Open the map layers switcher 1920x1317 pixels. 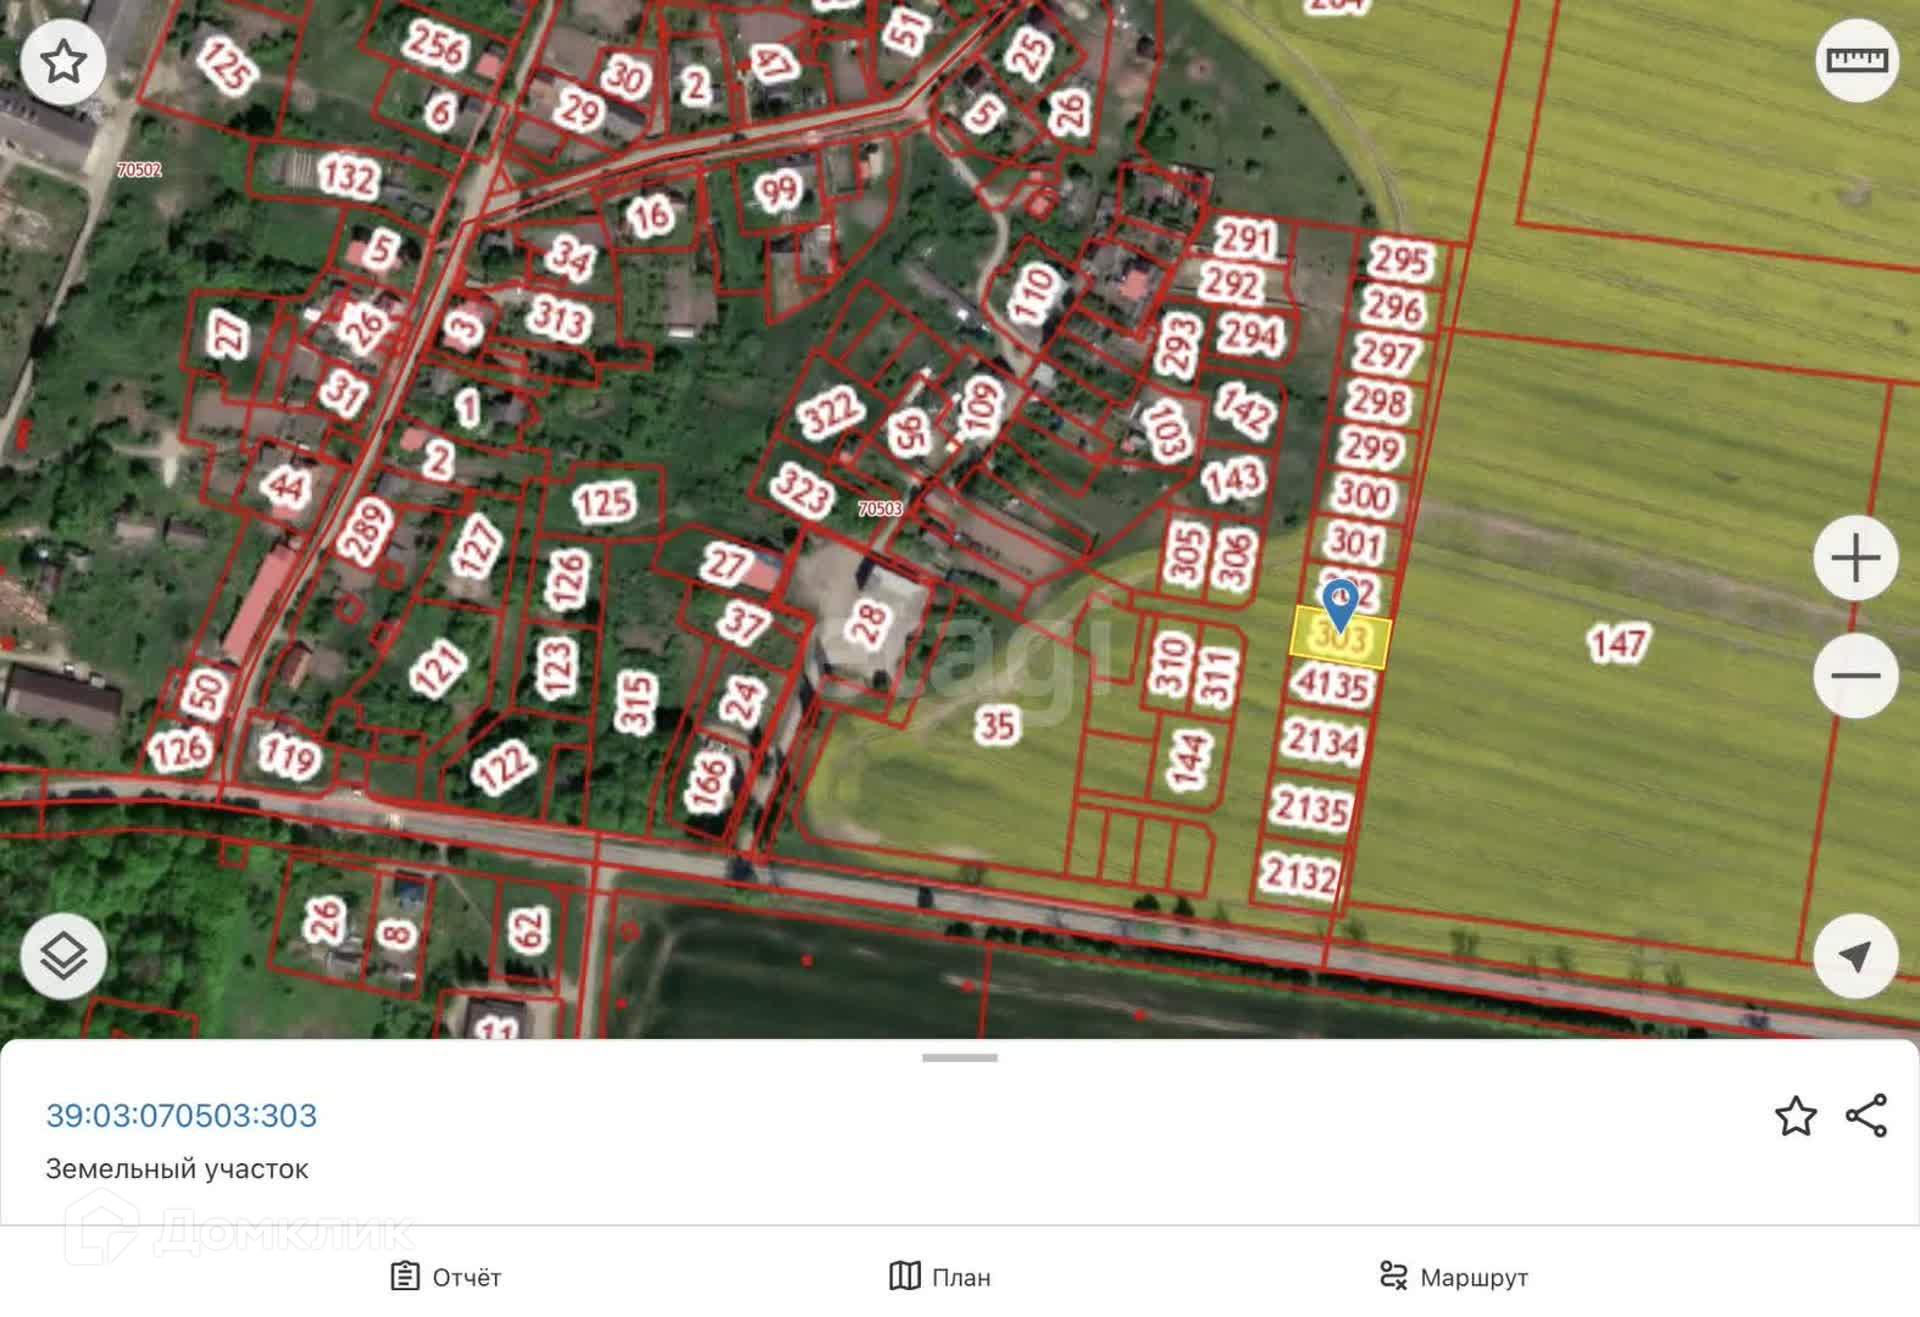63,956
